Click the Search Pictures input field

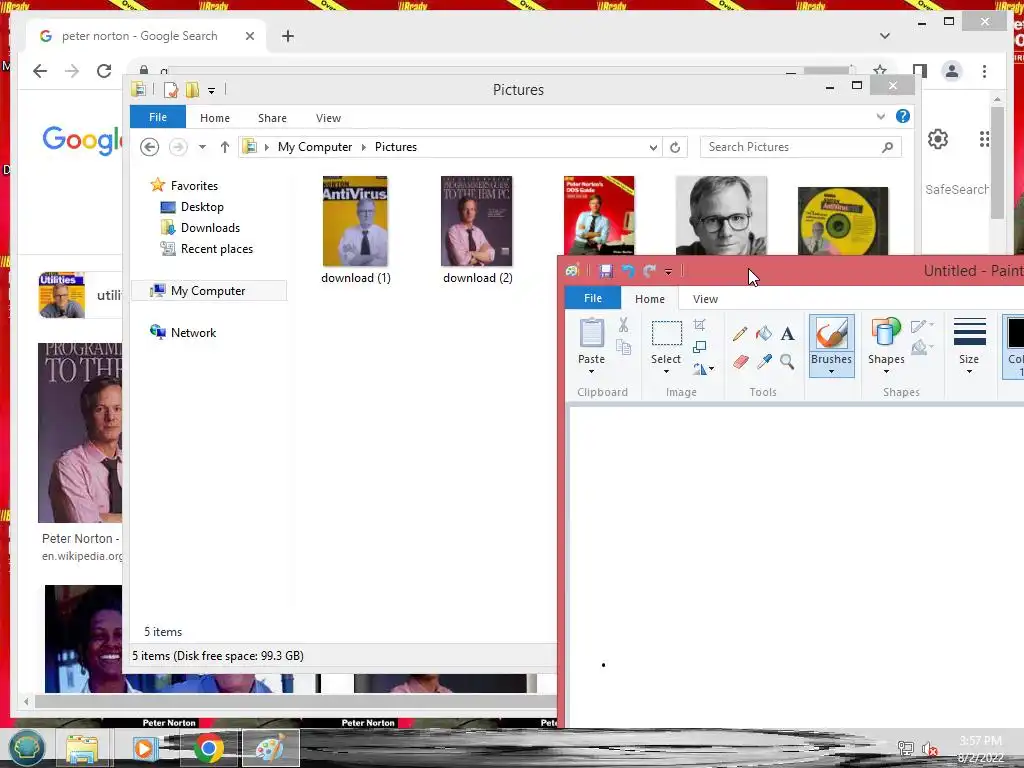801,147
